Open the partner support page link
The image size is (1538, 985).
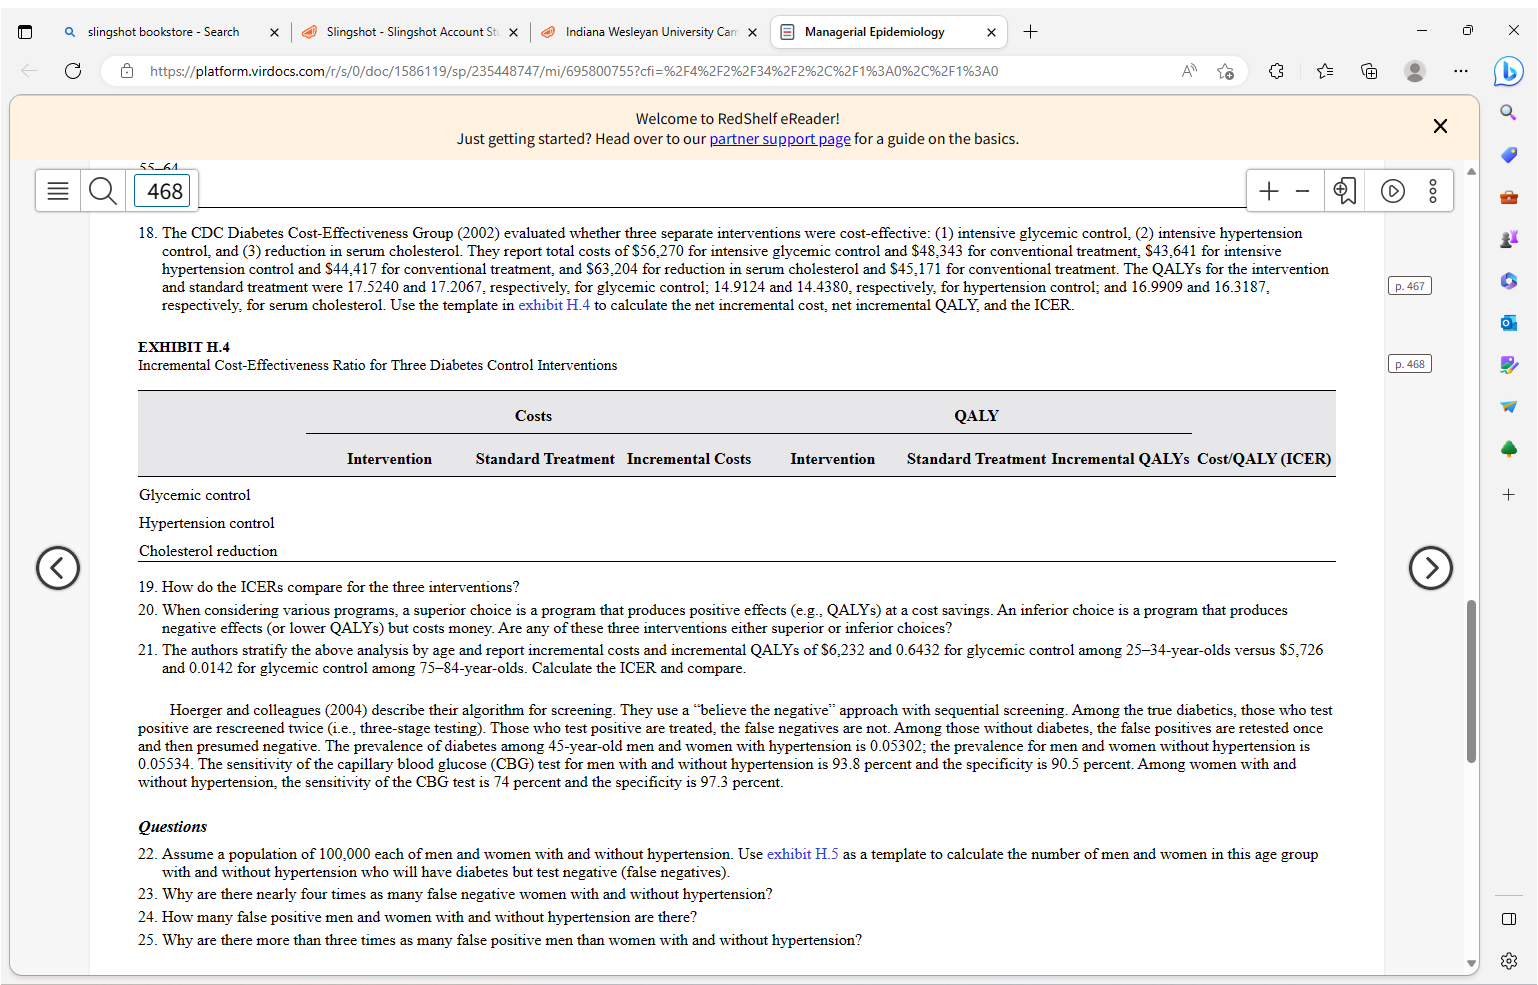[780, 139]
